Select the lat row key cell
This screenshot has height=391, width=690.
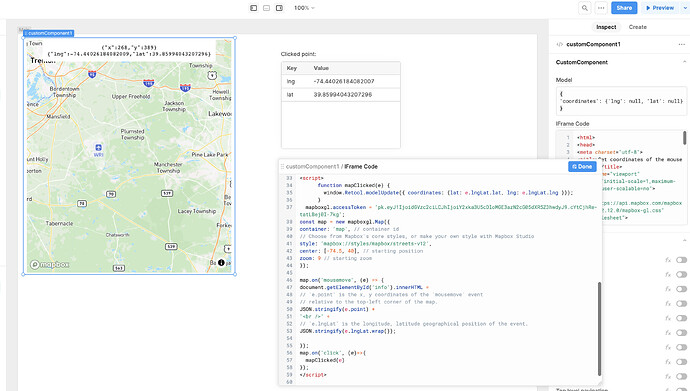(x=290, y=95)
